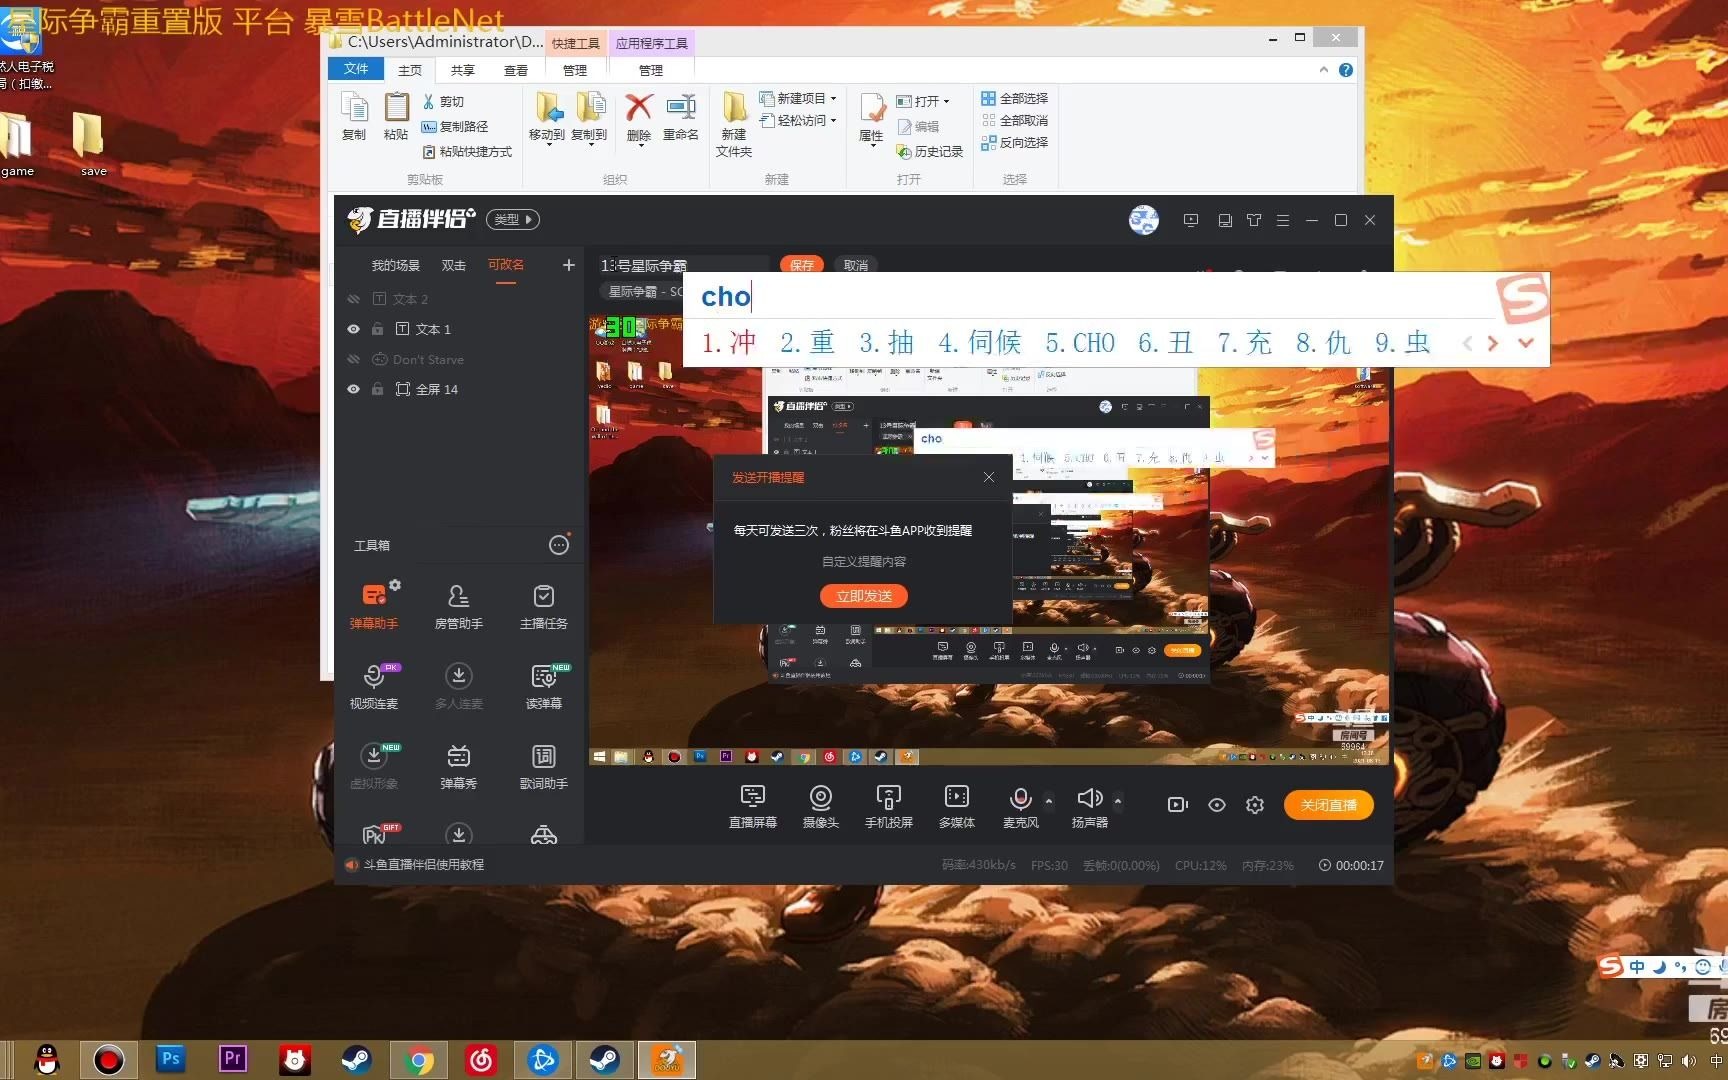Toggle the preview eye icon in bottom bar
Image resolution: width=1728 pixels, height=1080 pixels.
click(1217, 805)
